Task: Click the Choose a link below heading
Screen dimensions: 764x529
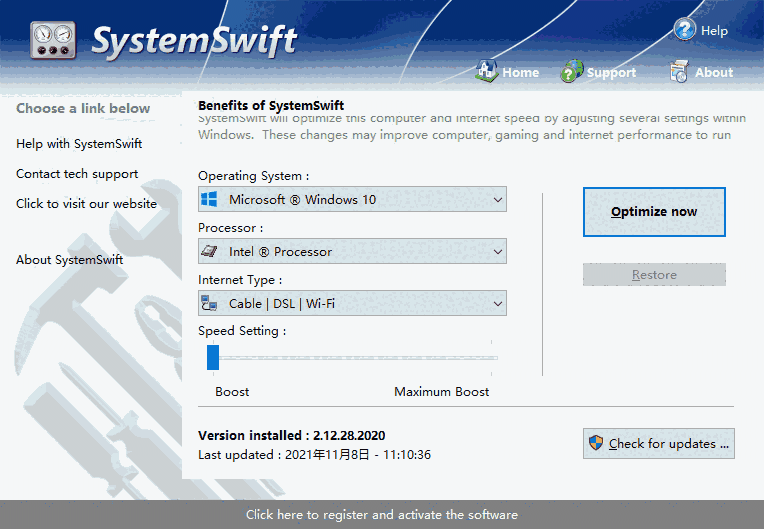Action: [83, 108]
